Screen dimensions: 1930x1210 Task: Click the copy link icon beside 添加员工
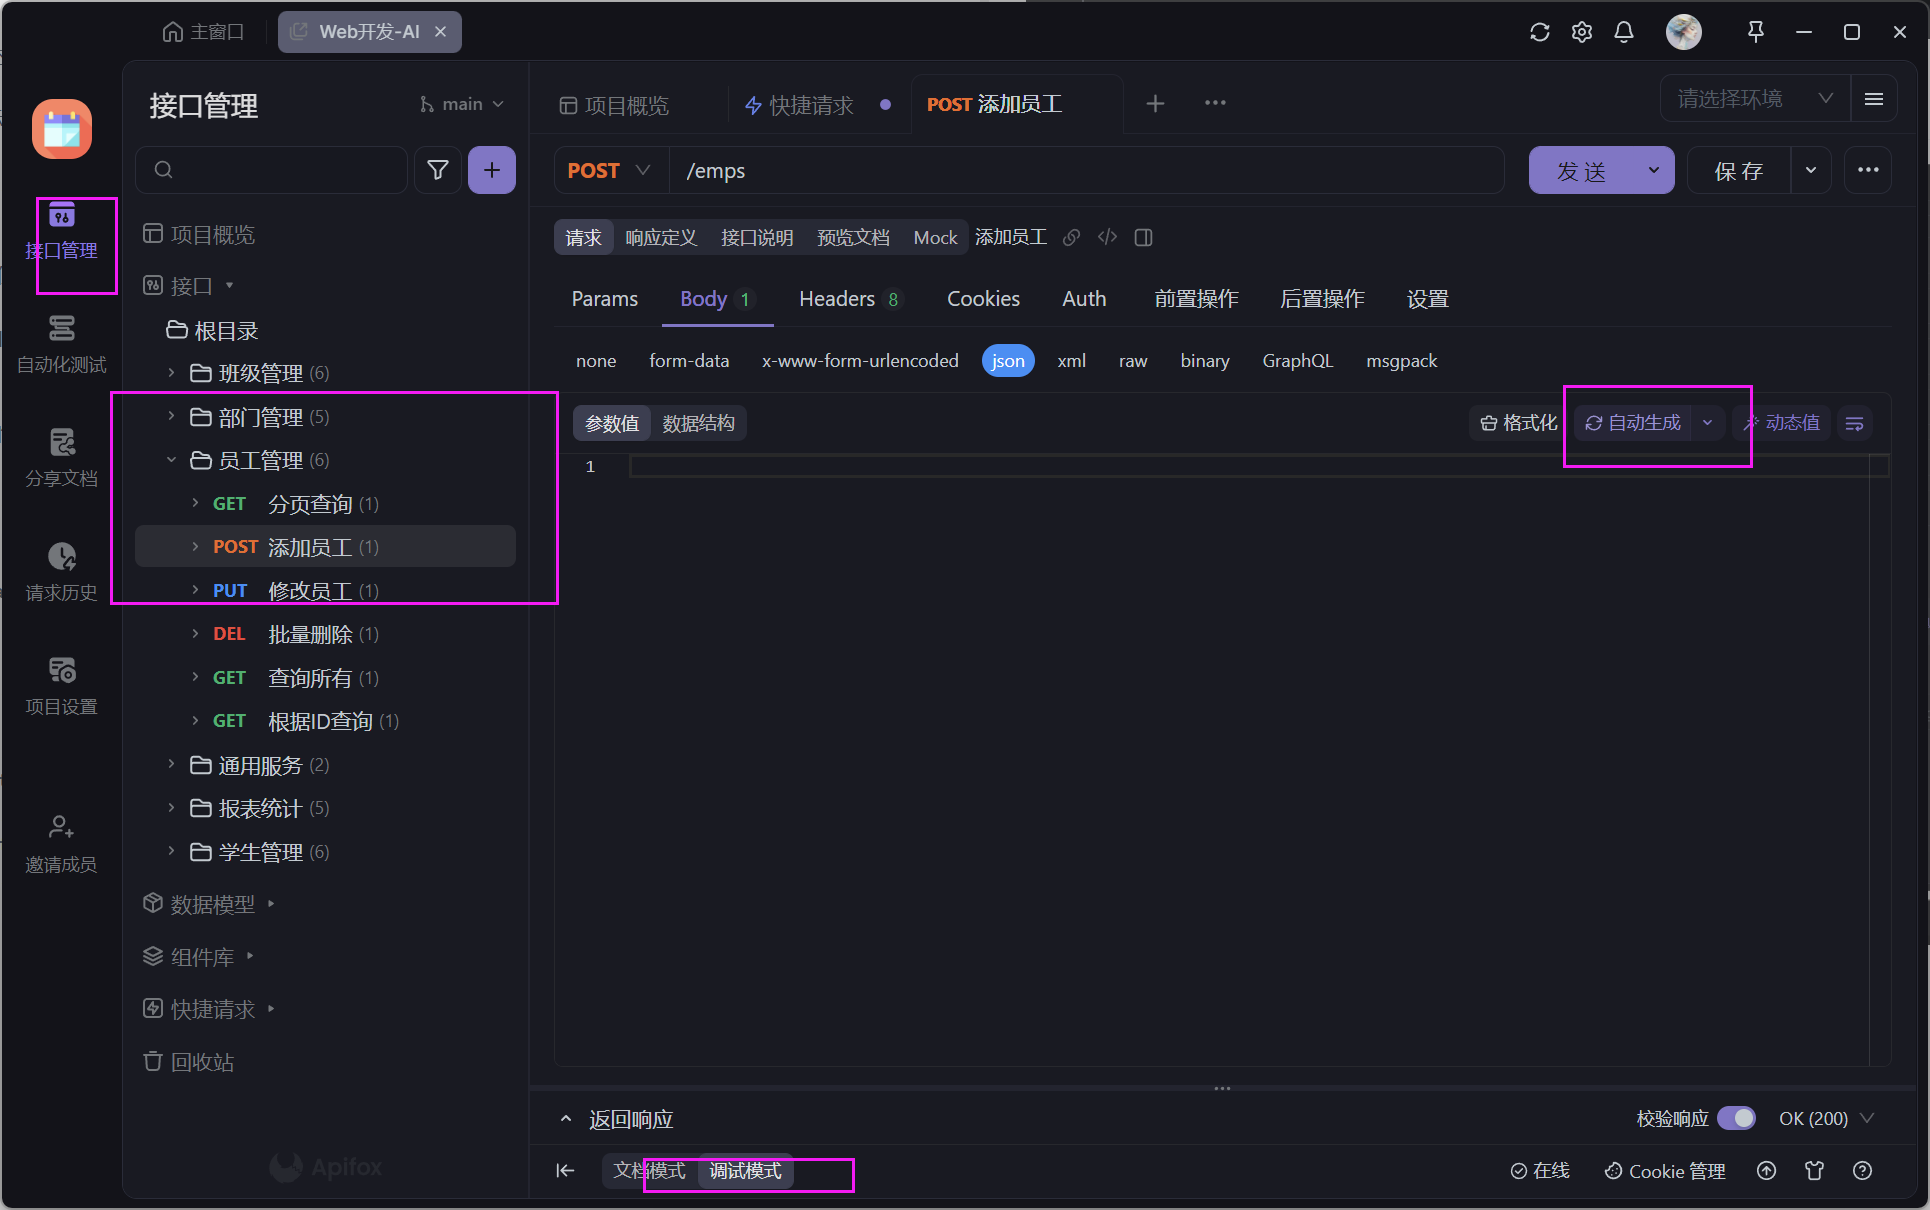[1071, 237]
